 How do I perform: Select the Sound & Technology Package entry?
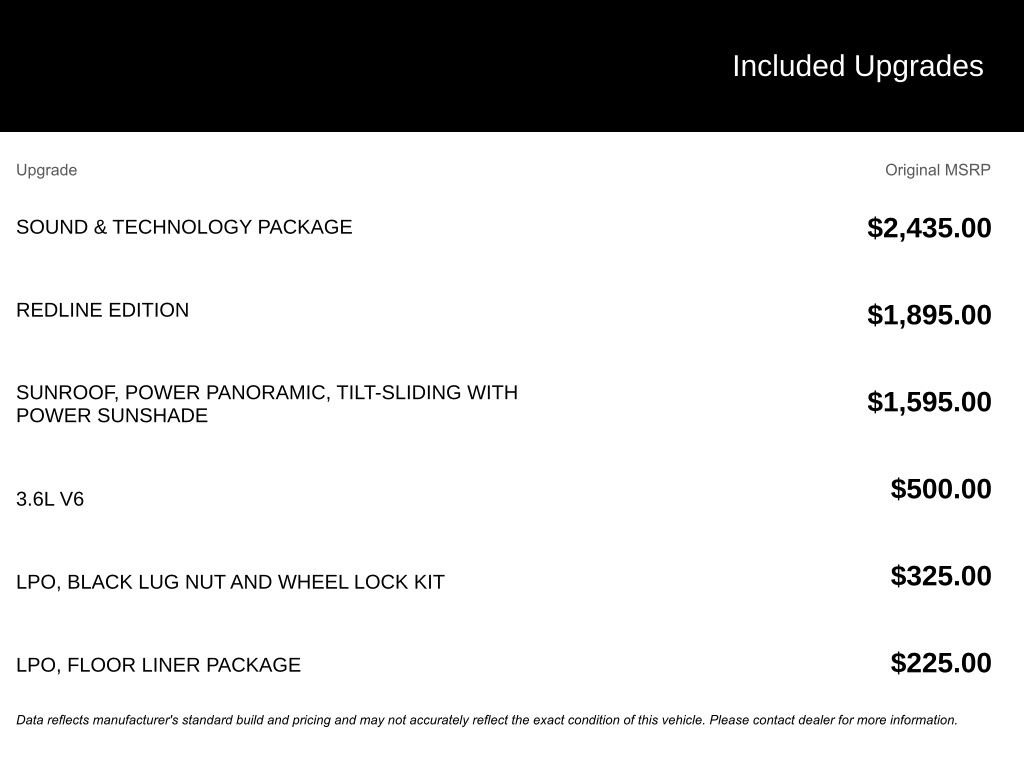click(184, 227)
